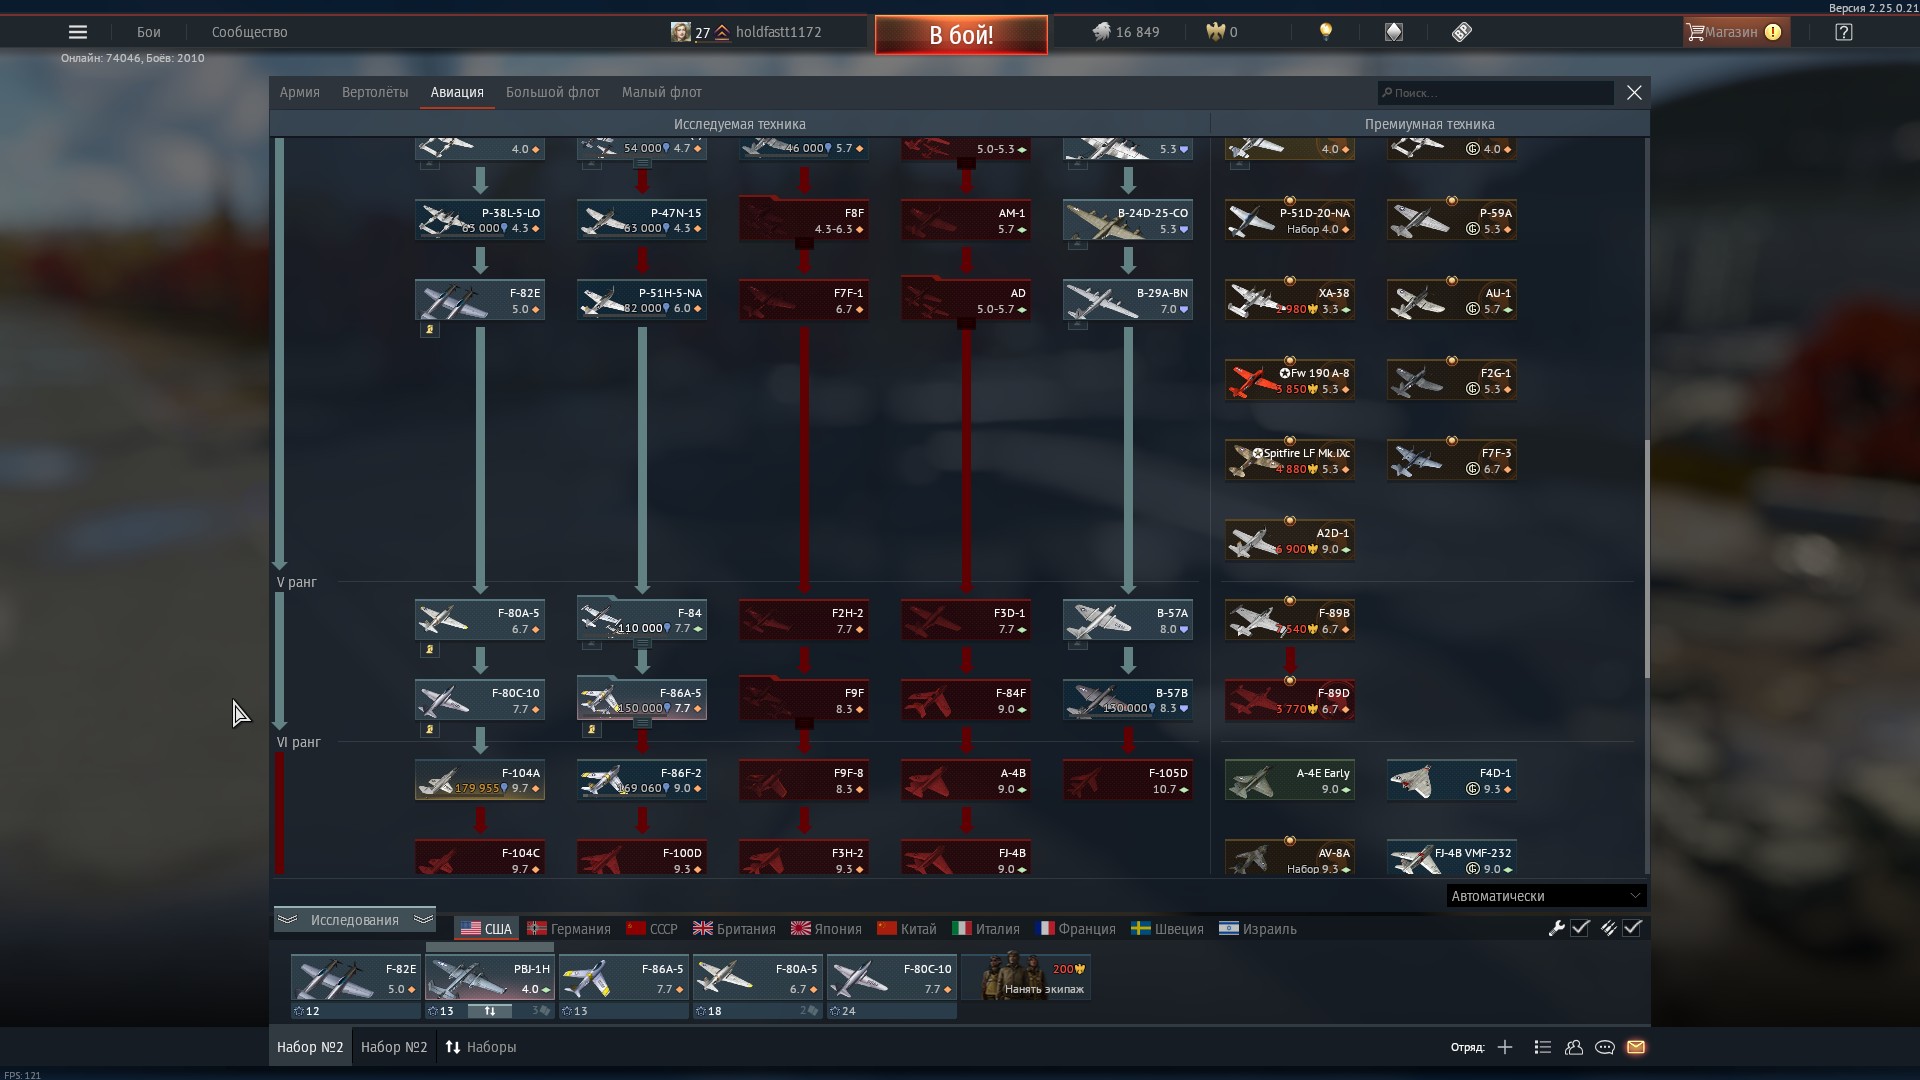Select the B-29A-BN bomber in tree
Viewport: 1920px width, 1080px height.
pos(1128,300)
